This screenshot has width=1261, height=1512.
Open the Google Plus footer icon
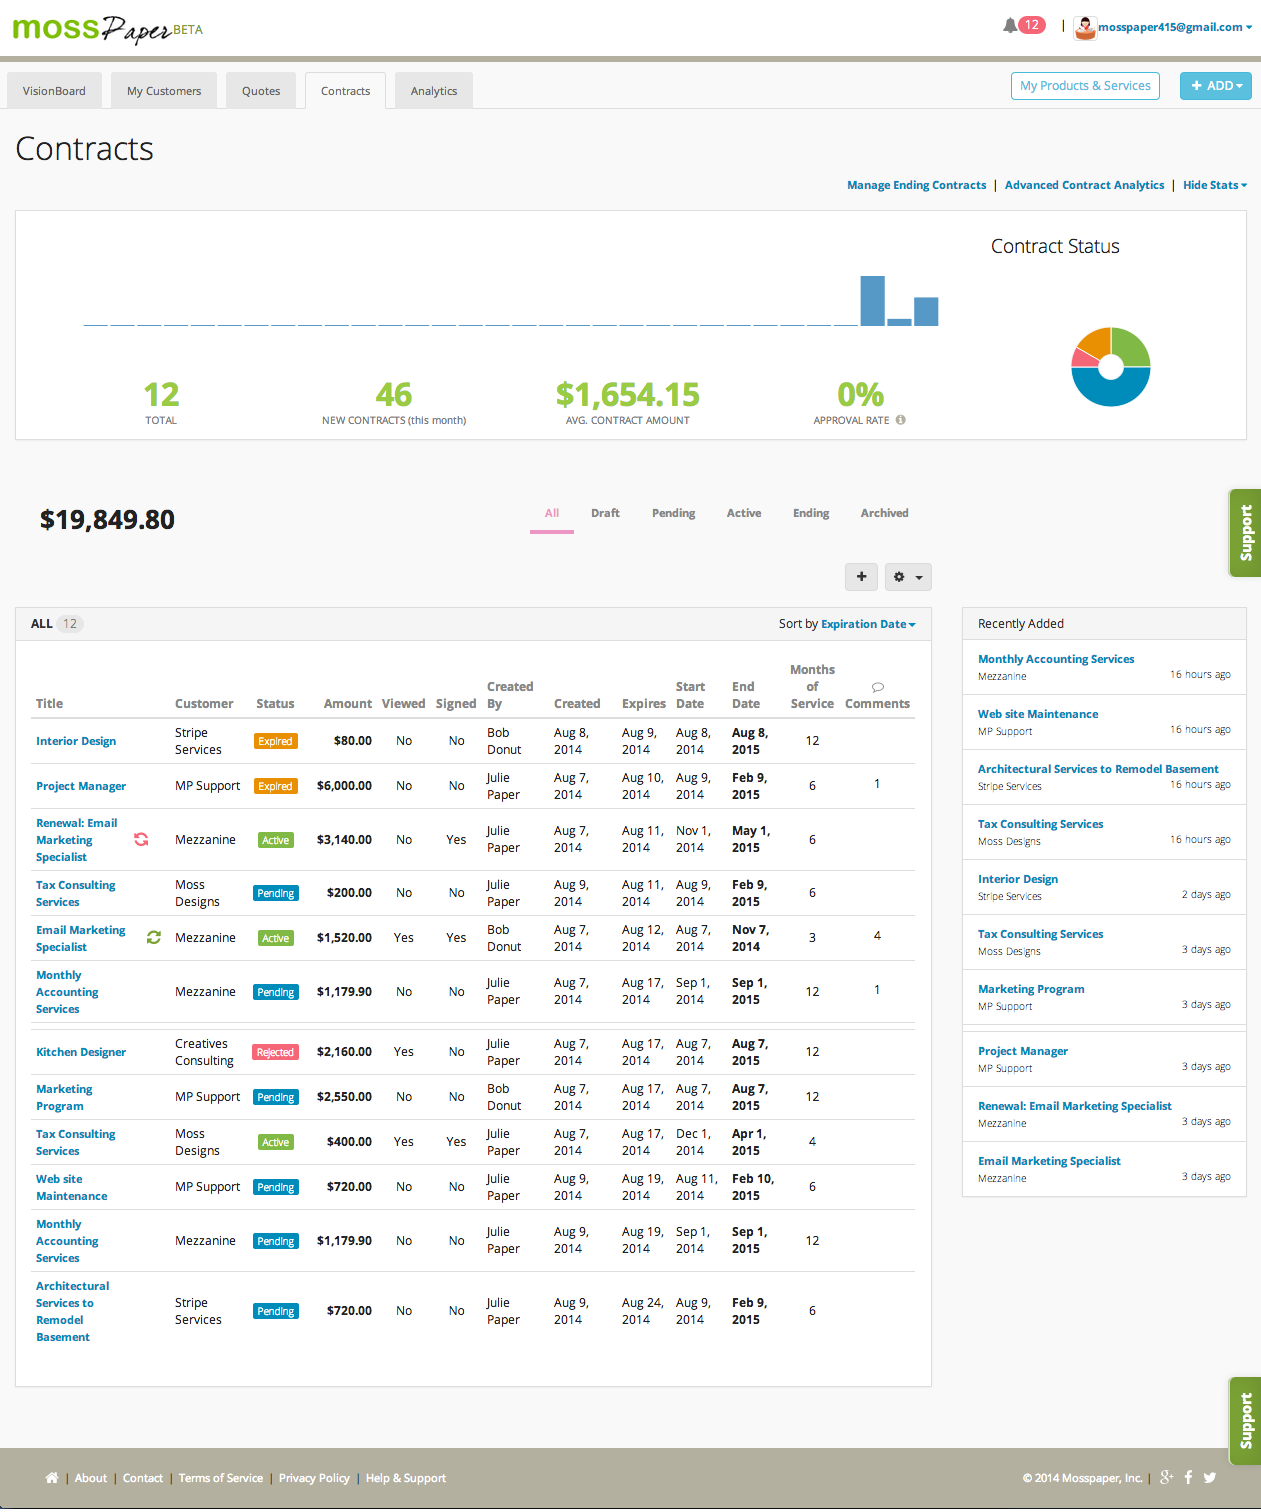pos(1166,1477)
